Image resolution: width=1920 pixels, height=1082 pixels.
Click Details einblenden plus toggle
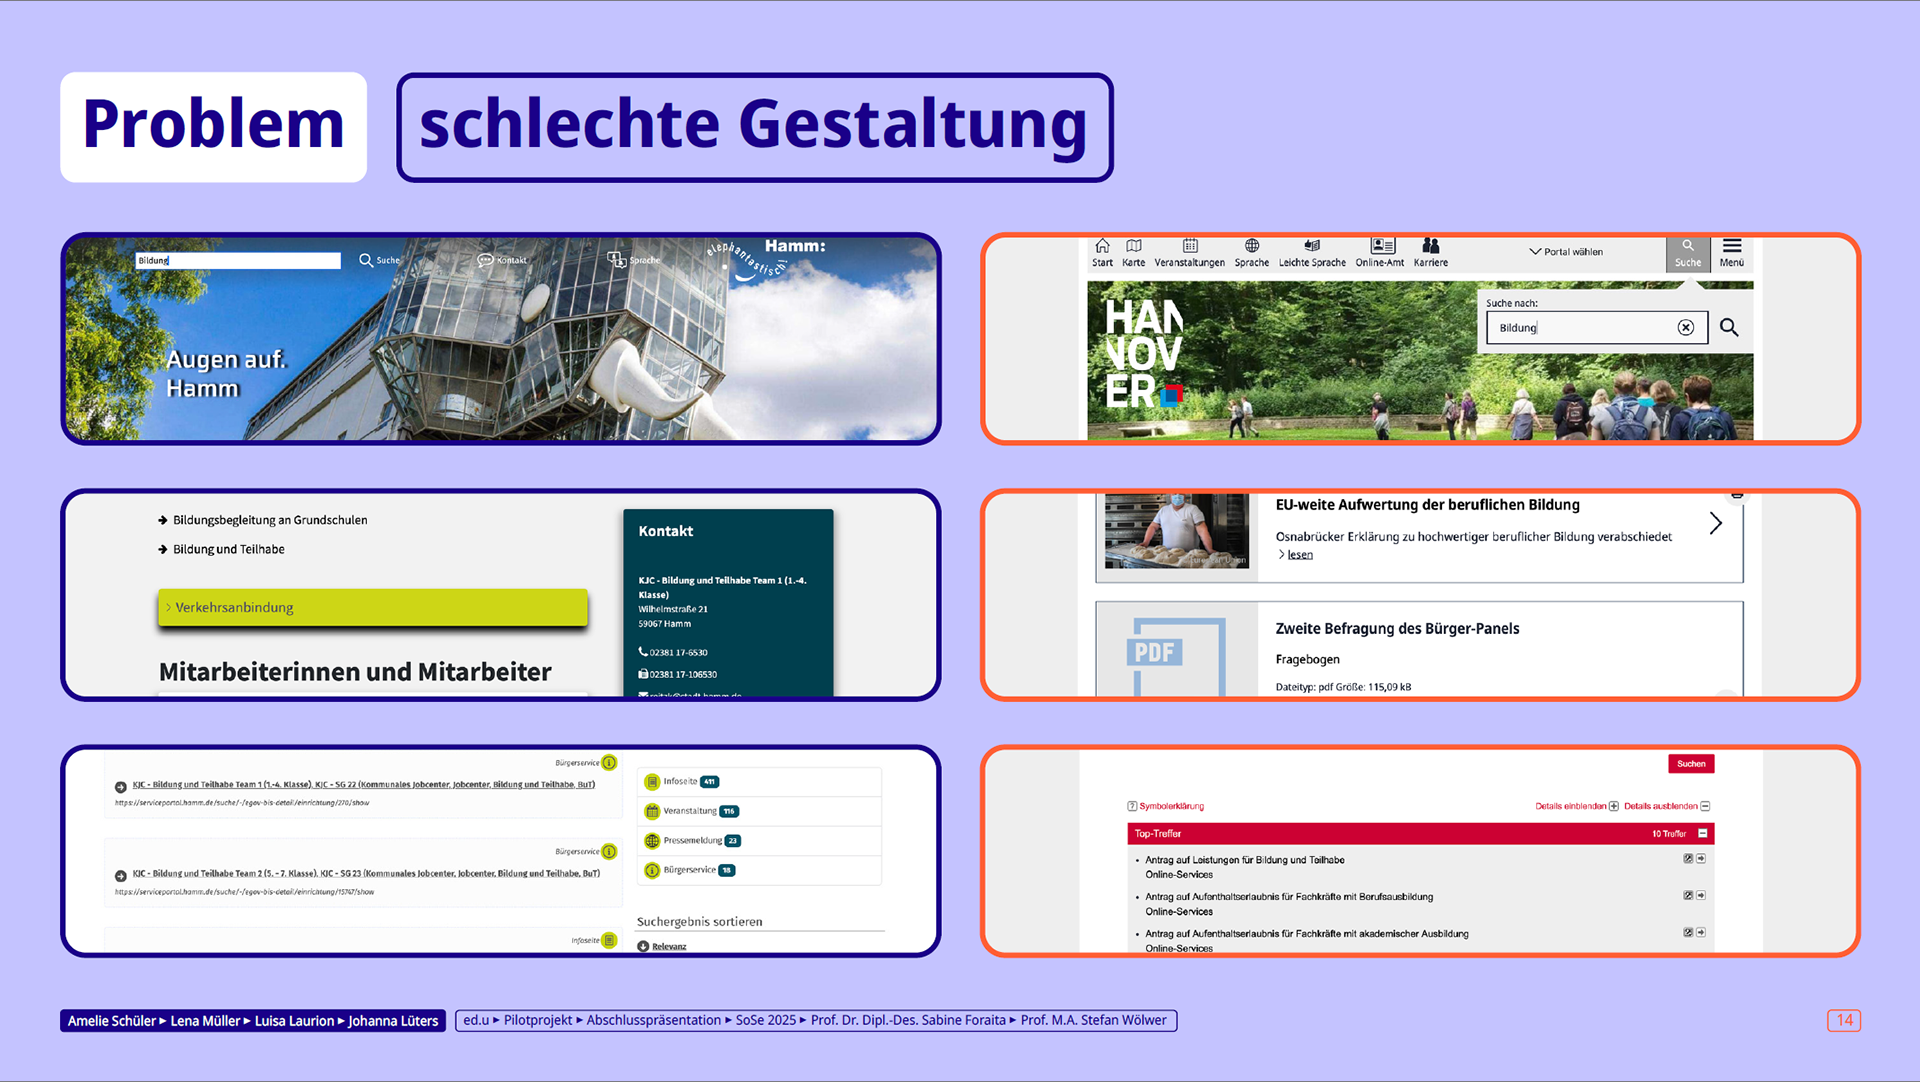(x=1613, y=806)
